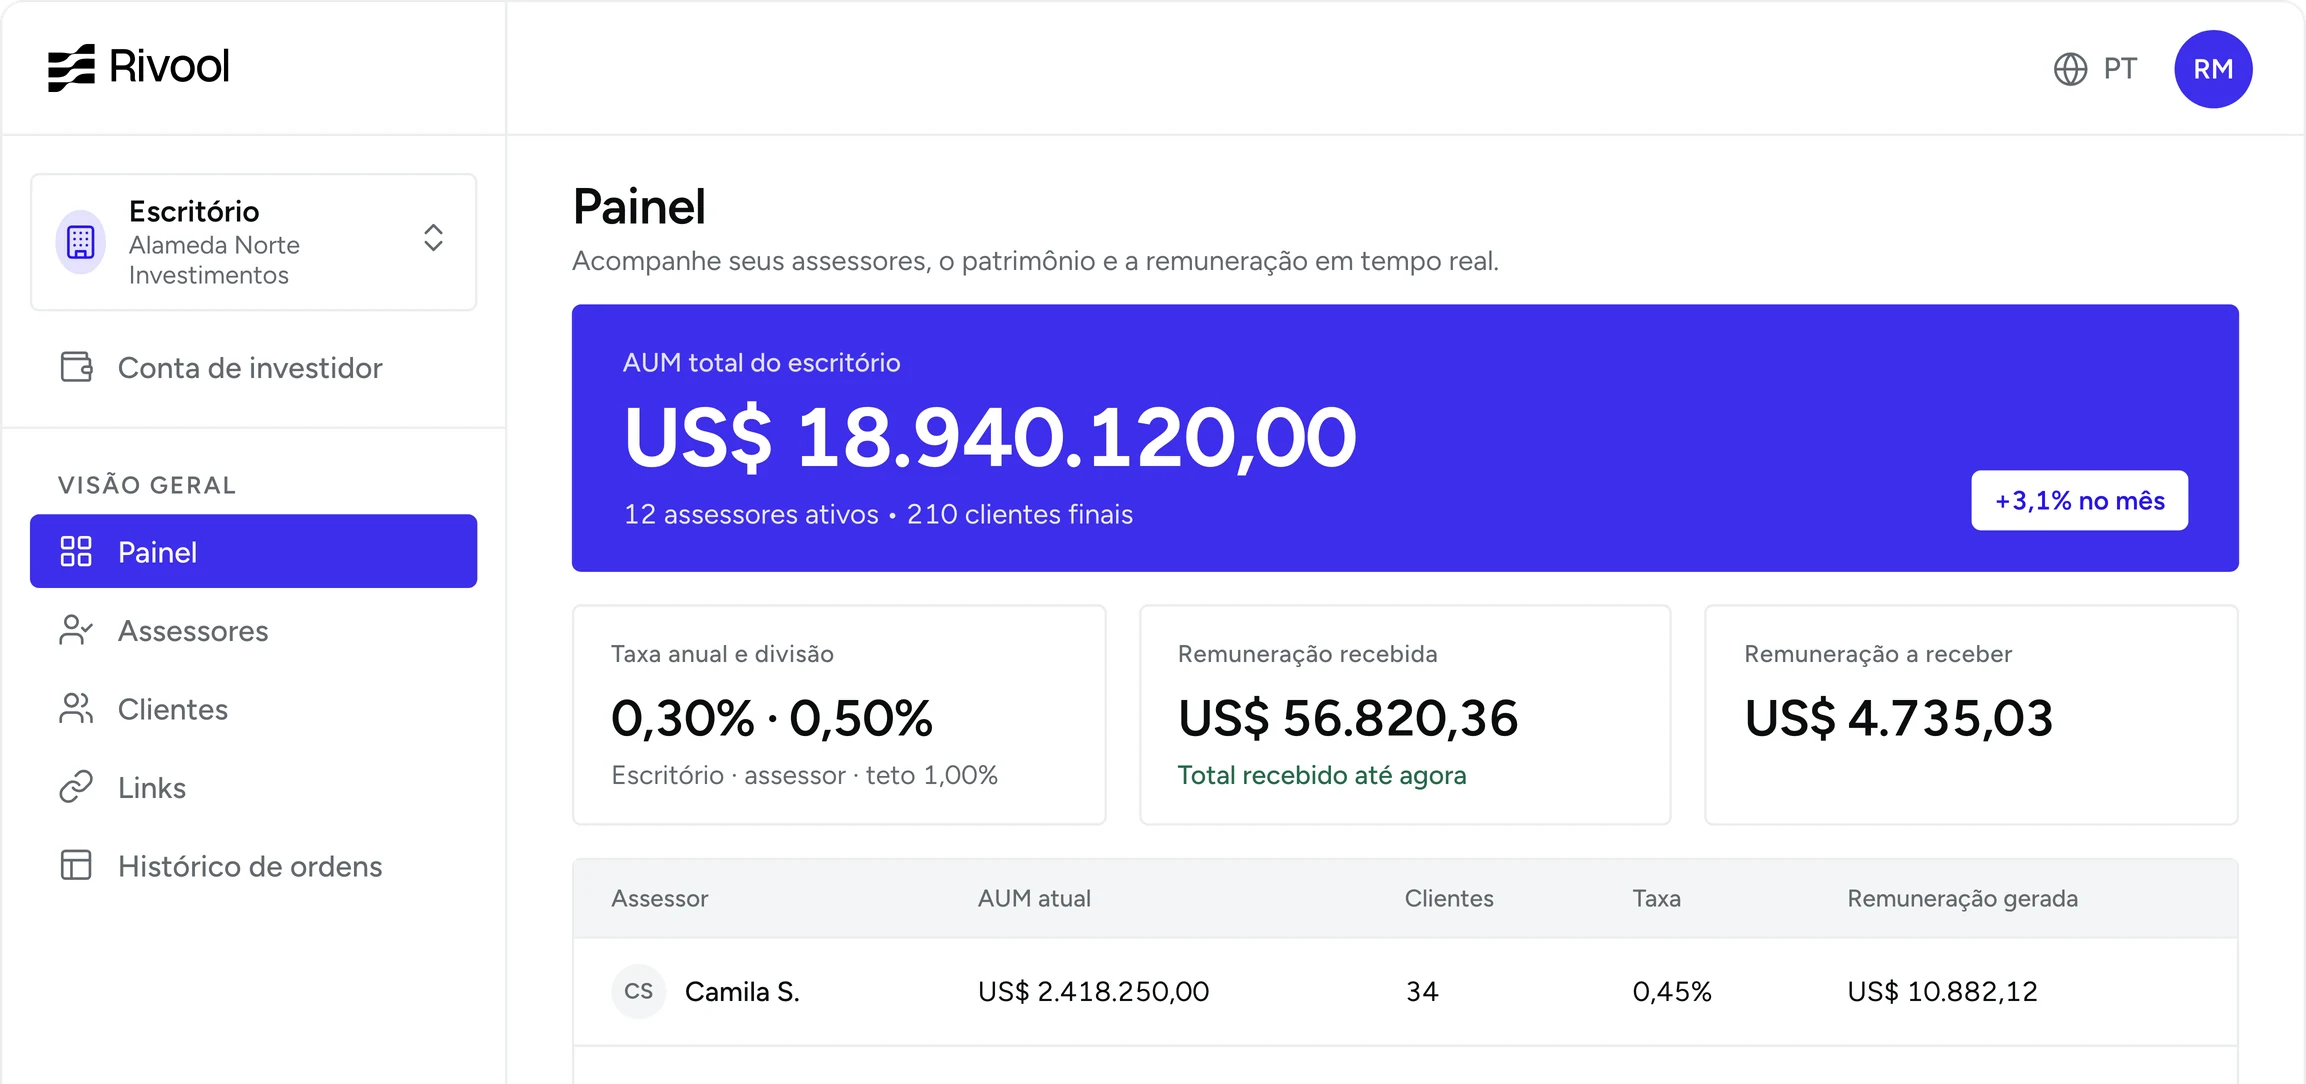Open Histórico de ordens
The width and height of the screenshot is (2306, 1084).
pyautogui.click(x=254, y=866)
